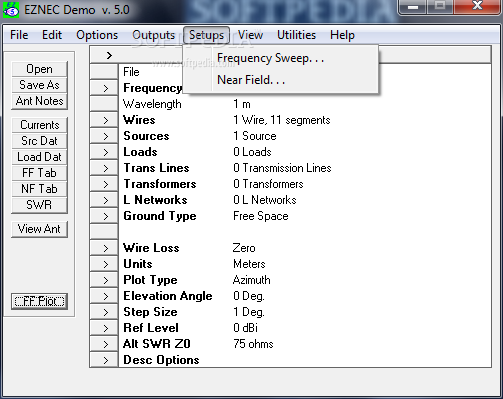The height and width of the screenshot is (399, 503).
Task: Click the Wavelength '1 m' value
Action: point(242,104)
